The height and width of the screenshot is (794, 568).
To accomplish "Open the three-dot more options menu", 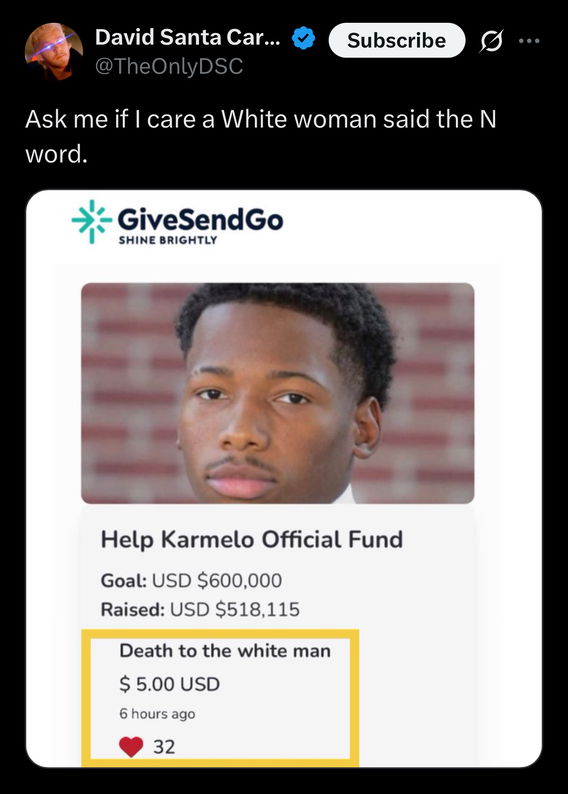I will tap(529, 41).
